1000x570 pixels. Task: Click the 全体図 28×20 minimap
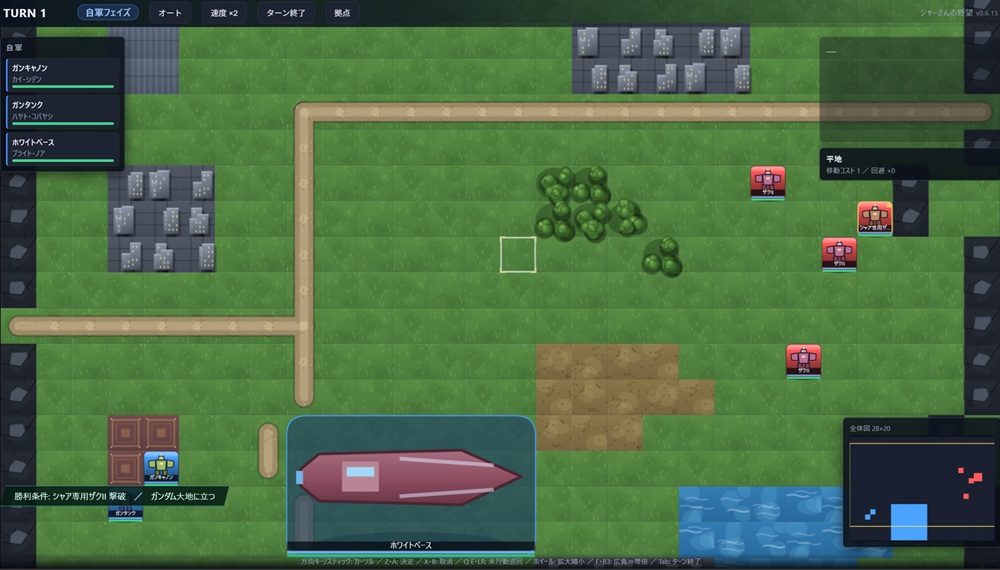(922, 483)
